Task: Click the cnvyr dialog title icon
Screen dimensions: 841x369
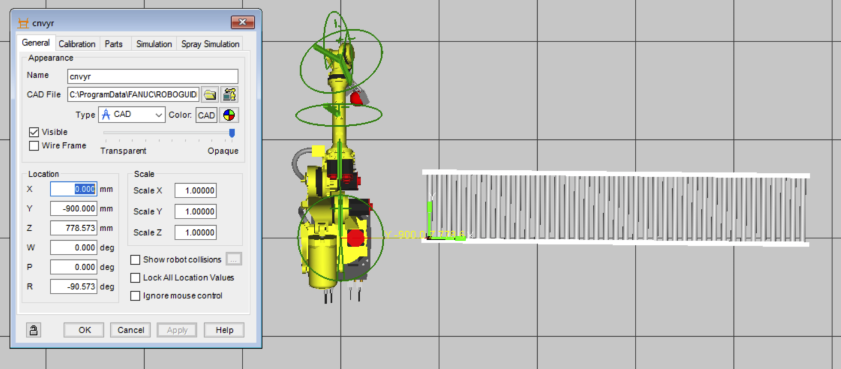Action: pos(23,23)
